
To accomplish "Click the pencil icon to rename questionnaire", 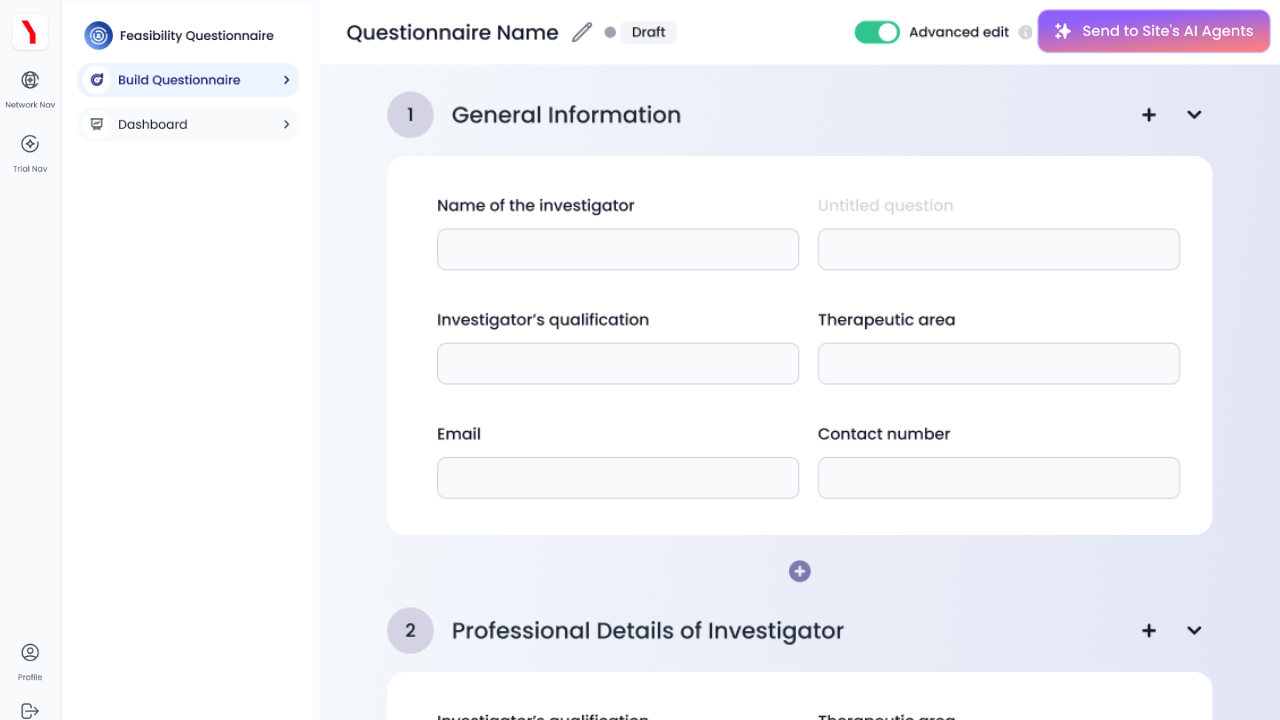I will click(x=582, y=32).
